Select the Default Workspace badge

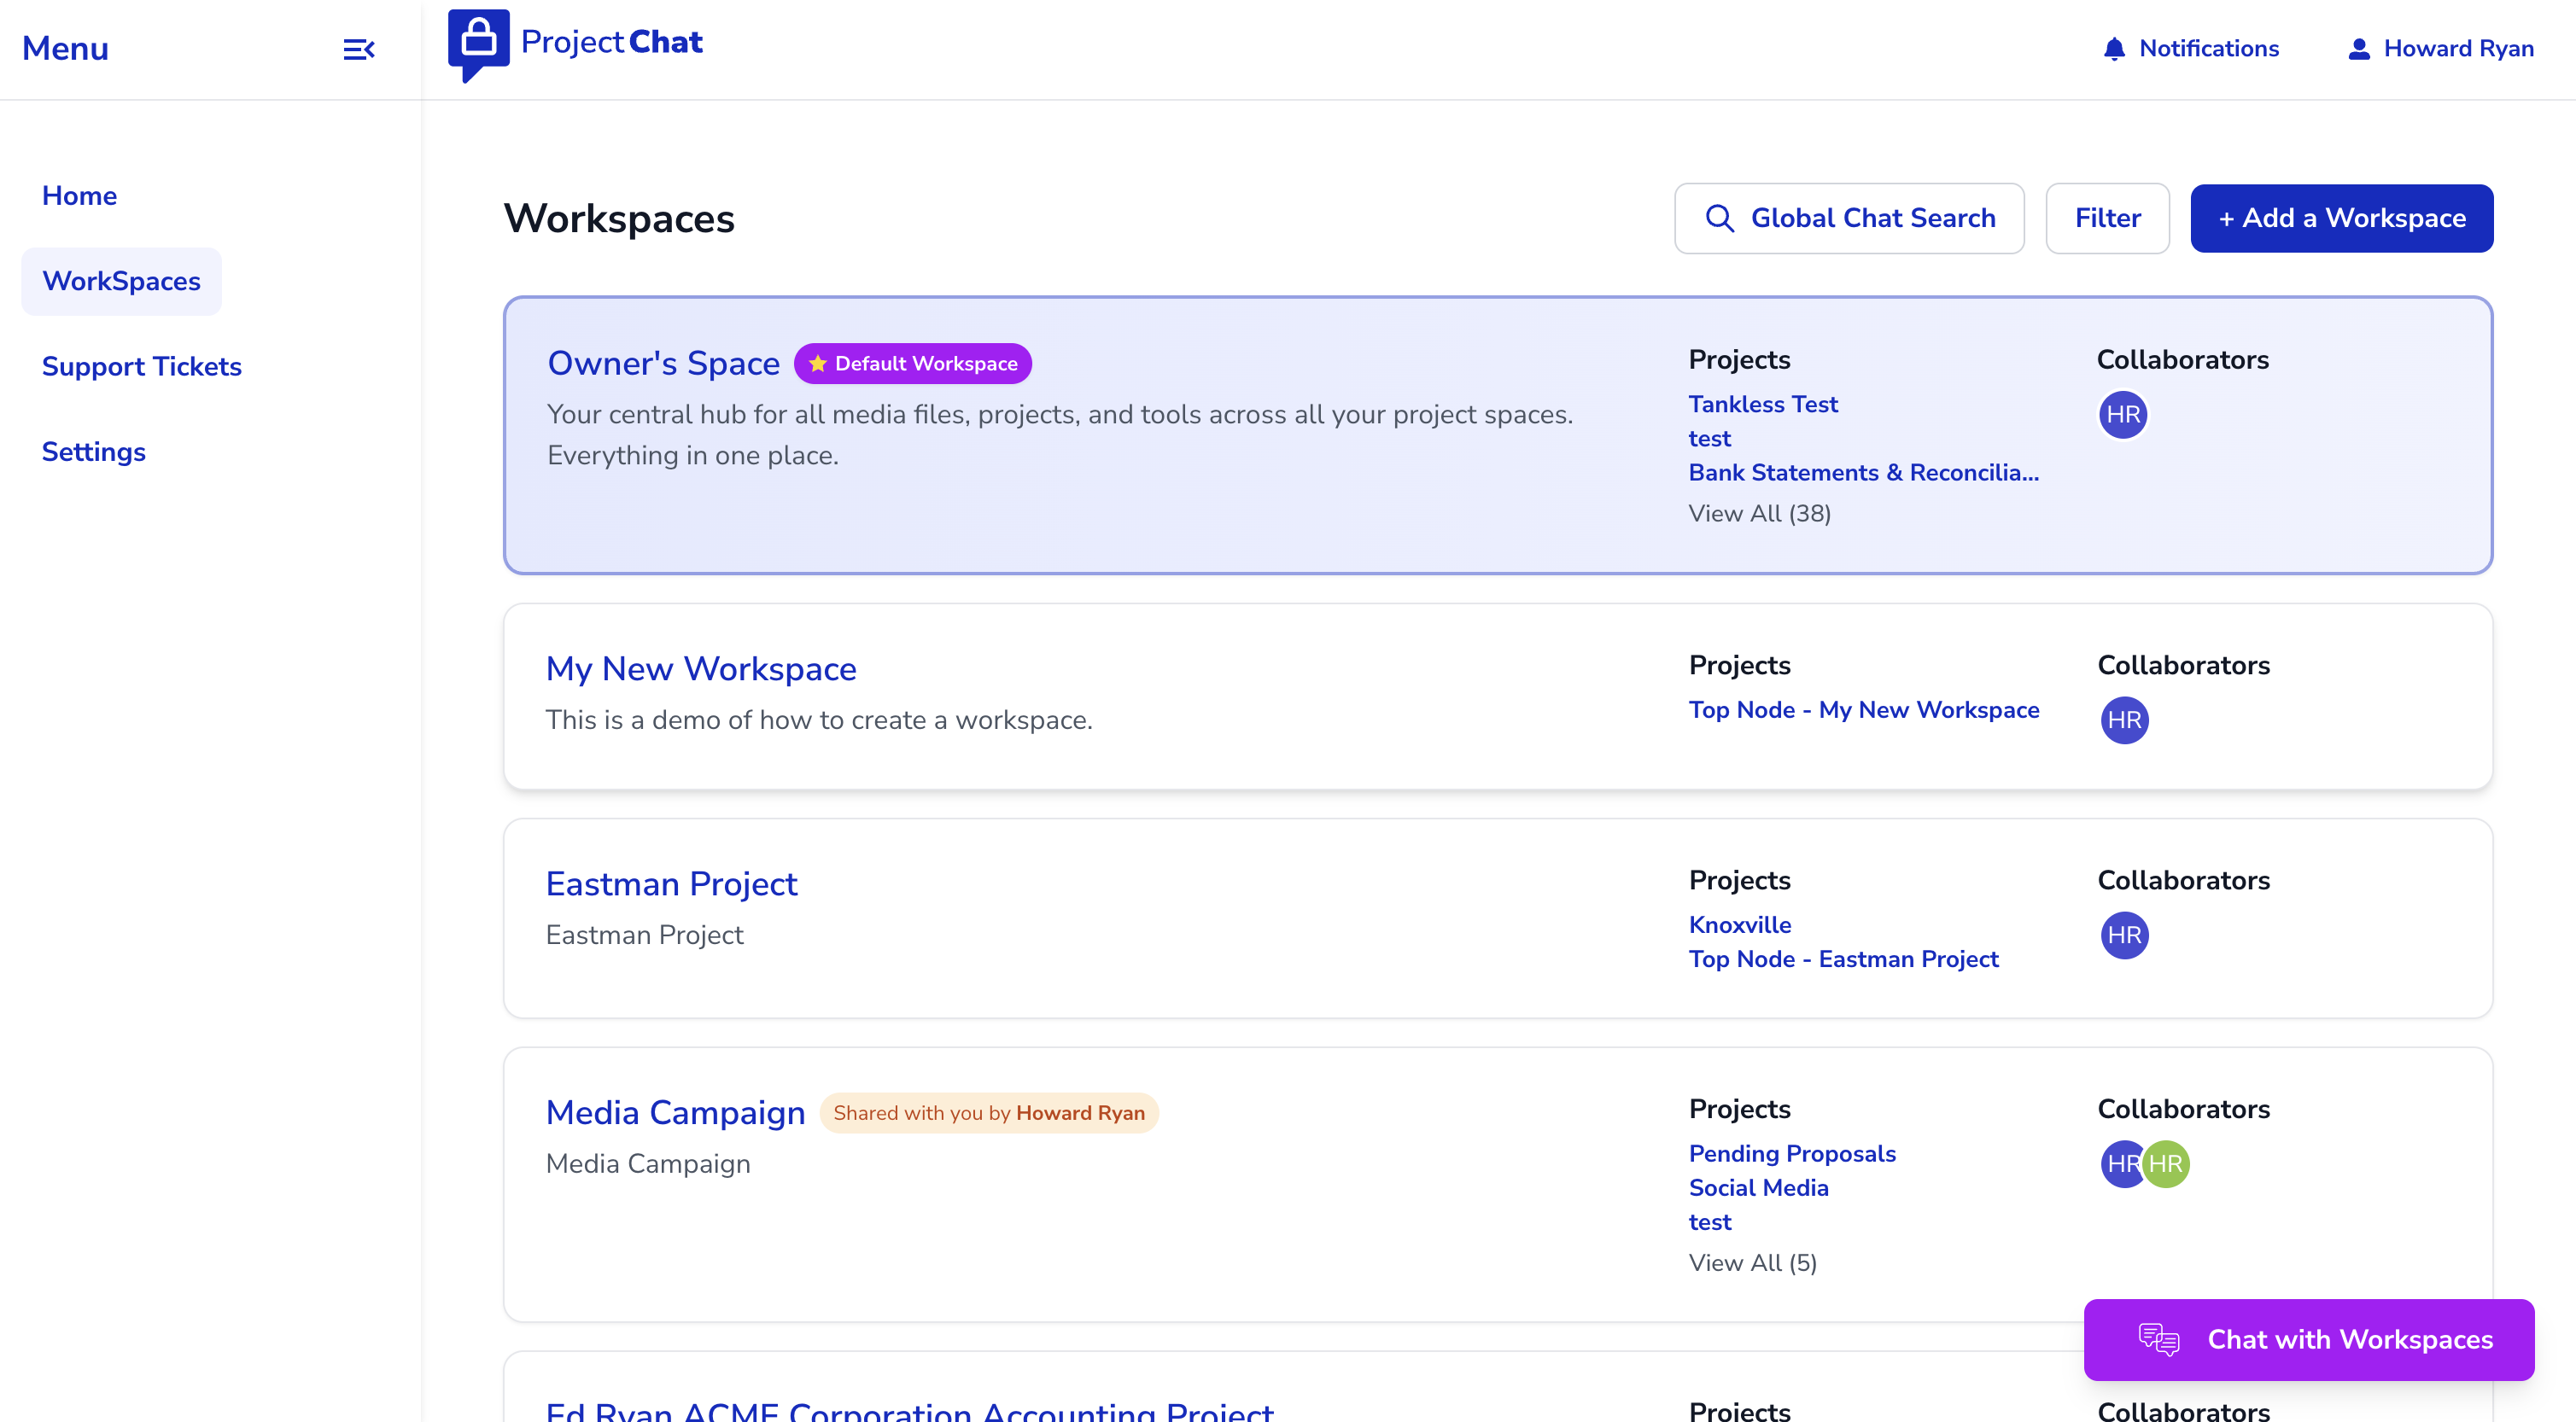(x=912, y=363)
